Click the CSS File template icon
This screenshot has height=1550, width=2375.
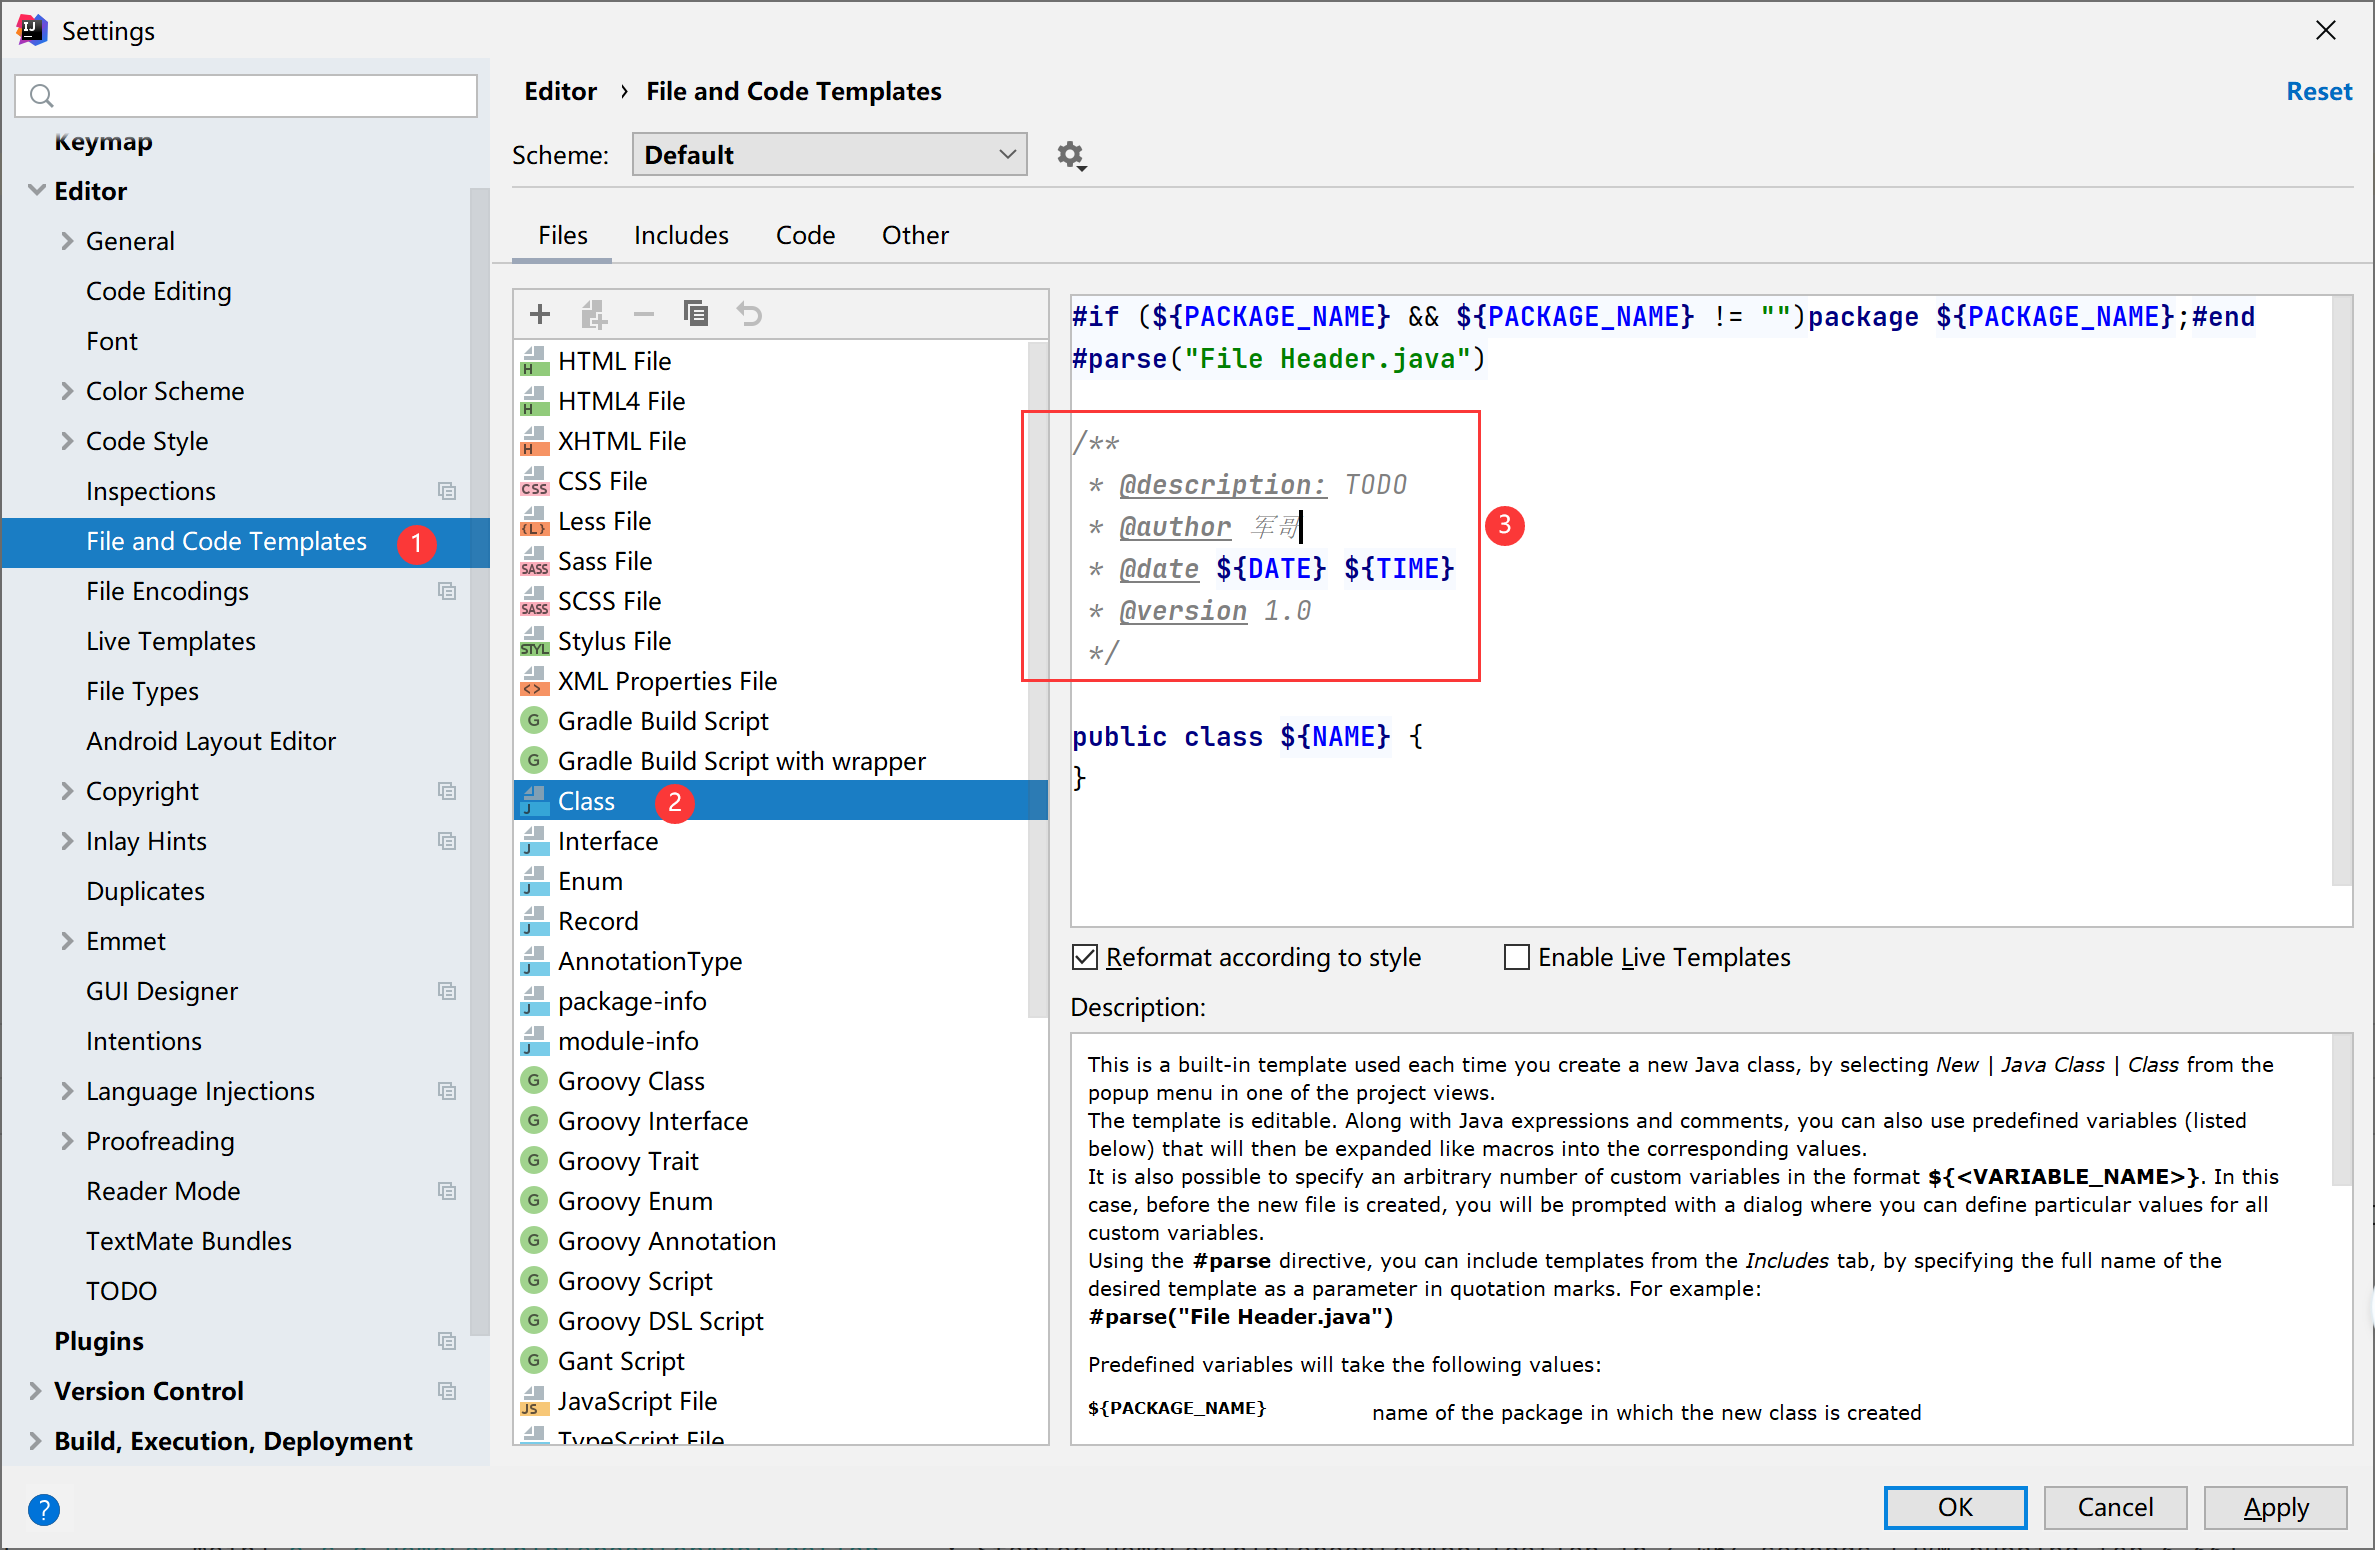[535, 481]
